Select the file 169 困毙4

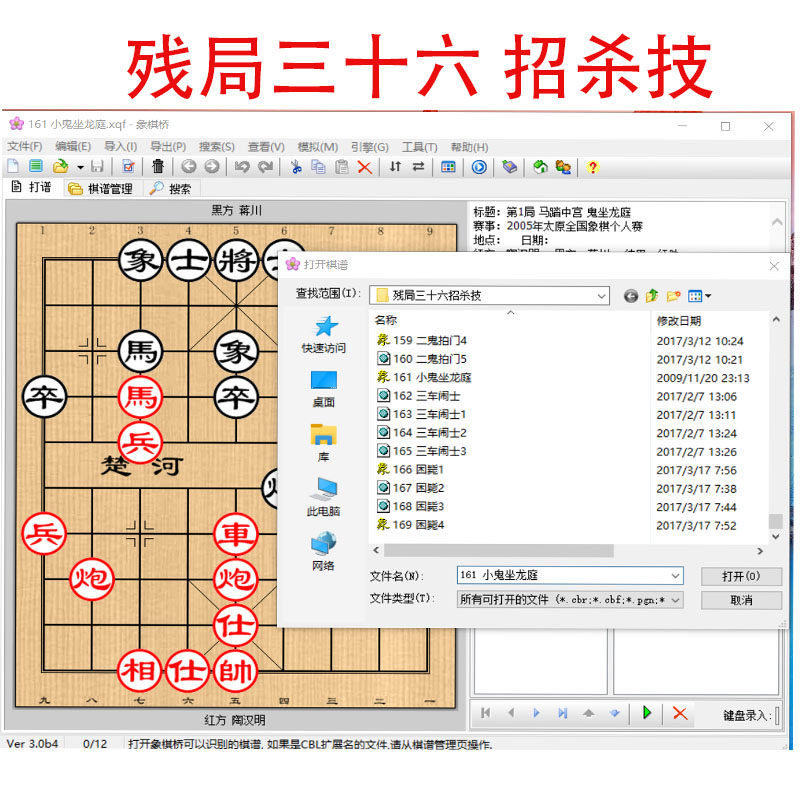coord(410,524)
